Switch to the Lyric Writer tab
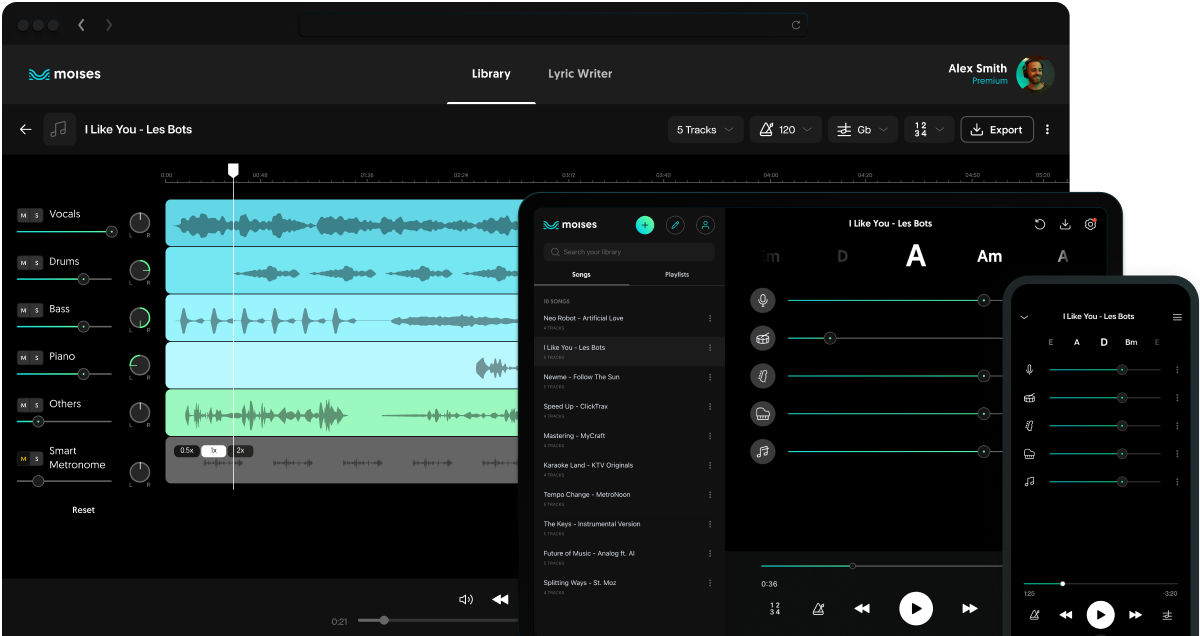Image resolution: width=1200 pixels, height=636 pixels. coord(580,74)
